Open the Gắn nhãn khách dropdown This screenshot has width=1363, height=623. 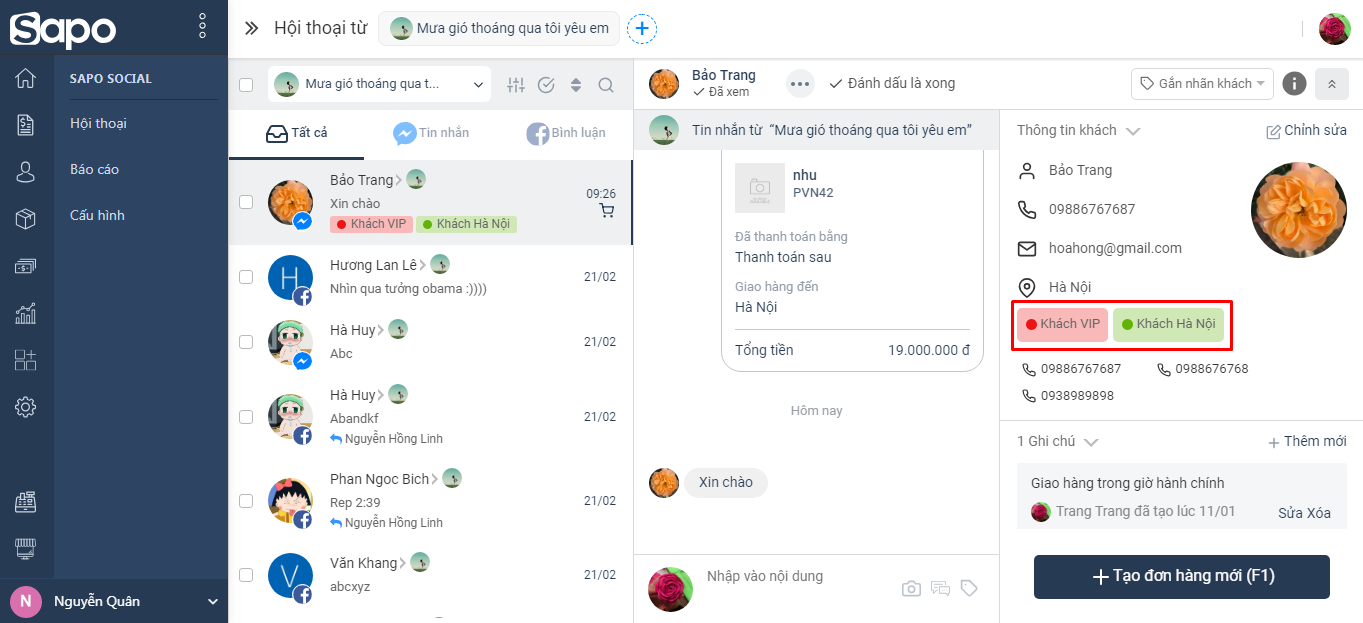click(1202, 84)
